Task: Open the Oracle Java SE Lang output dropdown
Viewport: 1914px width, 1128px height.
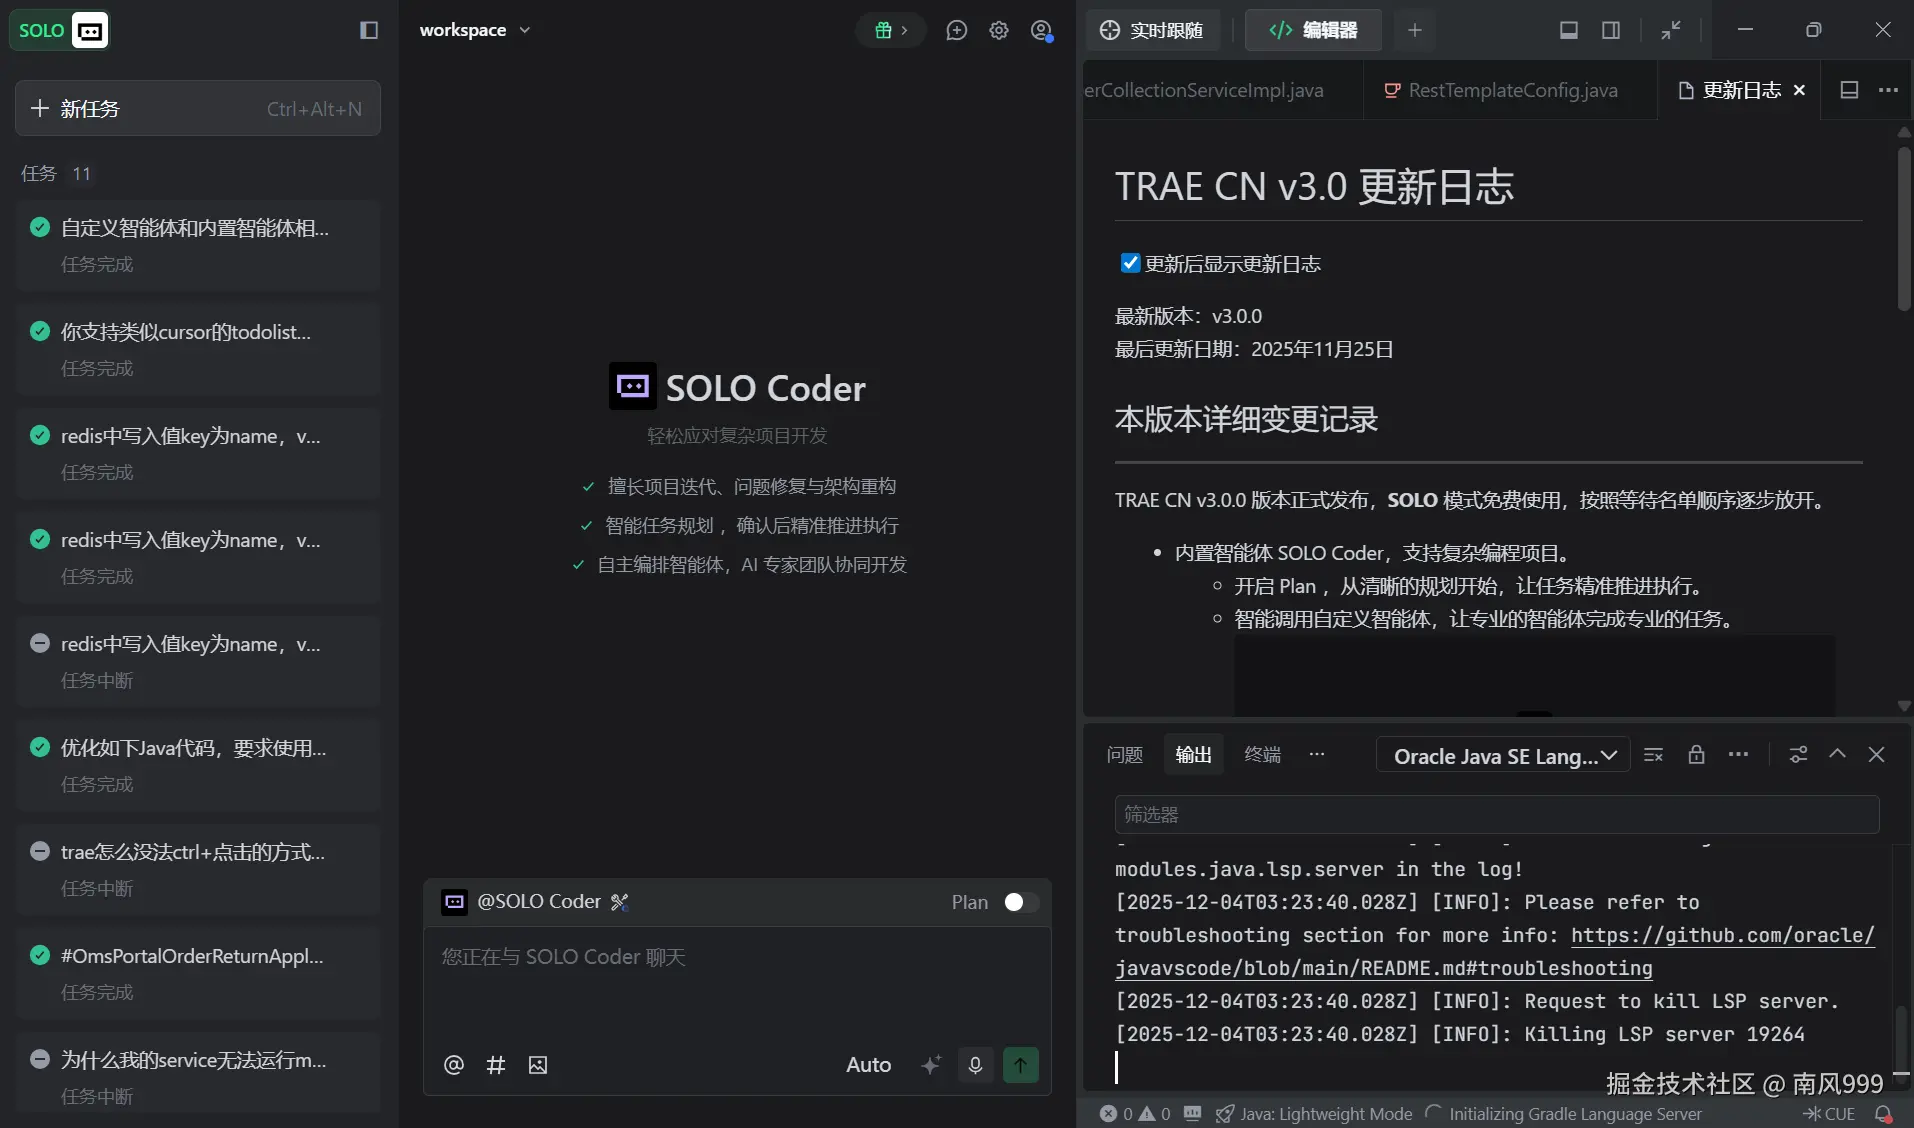Action: (1504, 756)
